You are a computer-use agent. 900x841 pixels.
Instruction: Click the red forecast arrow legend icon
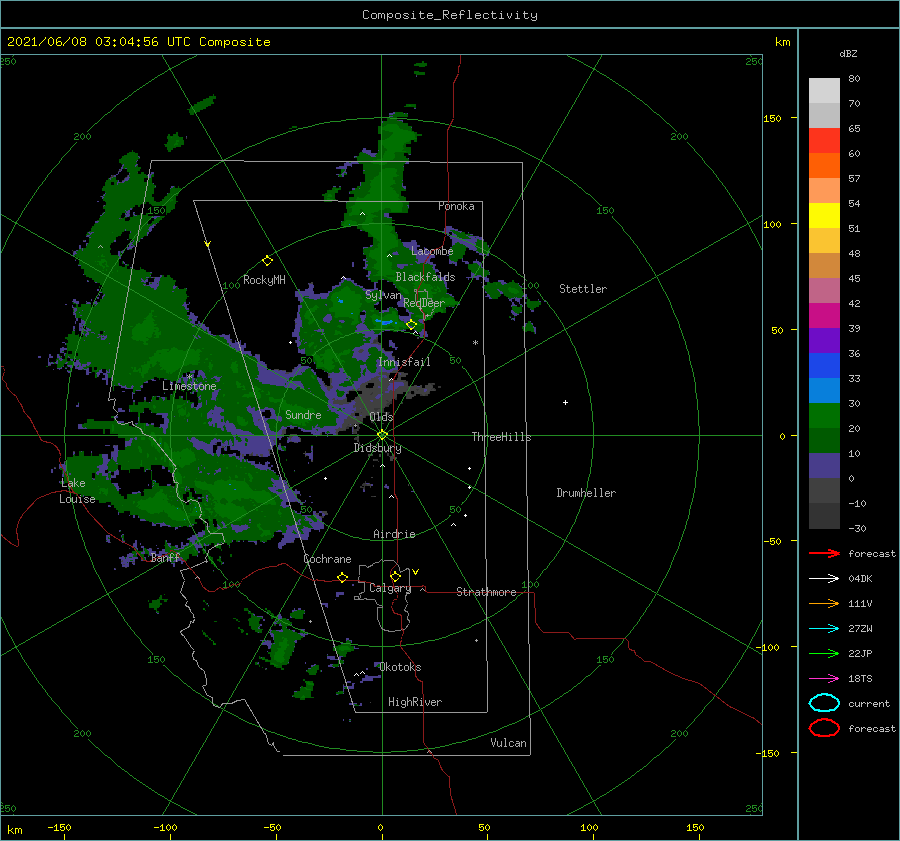click(x=824, y=553)
